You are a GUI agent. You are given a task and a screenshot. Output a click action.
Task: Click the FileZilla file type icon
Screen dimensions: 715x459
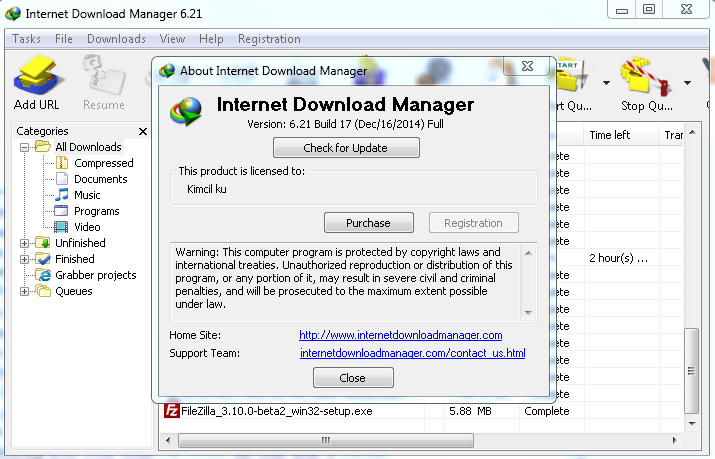[171, 411]
